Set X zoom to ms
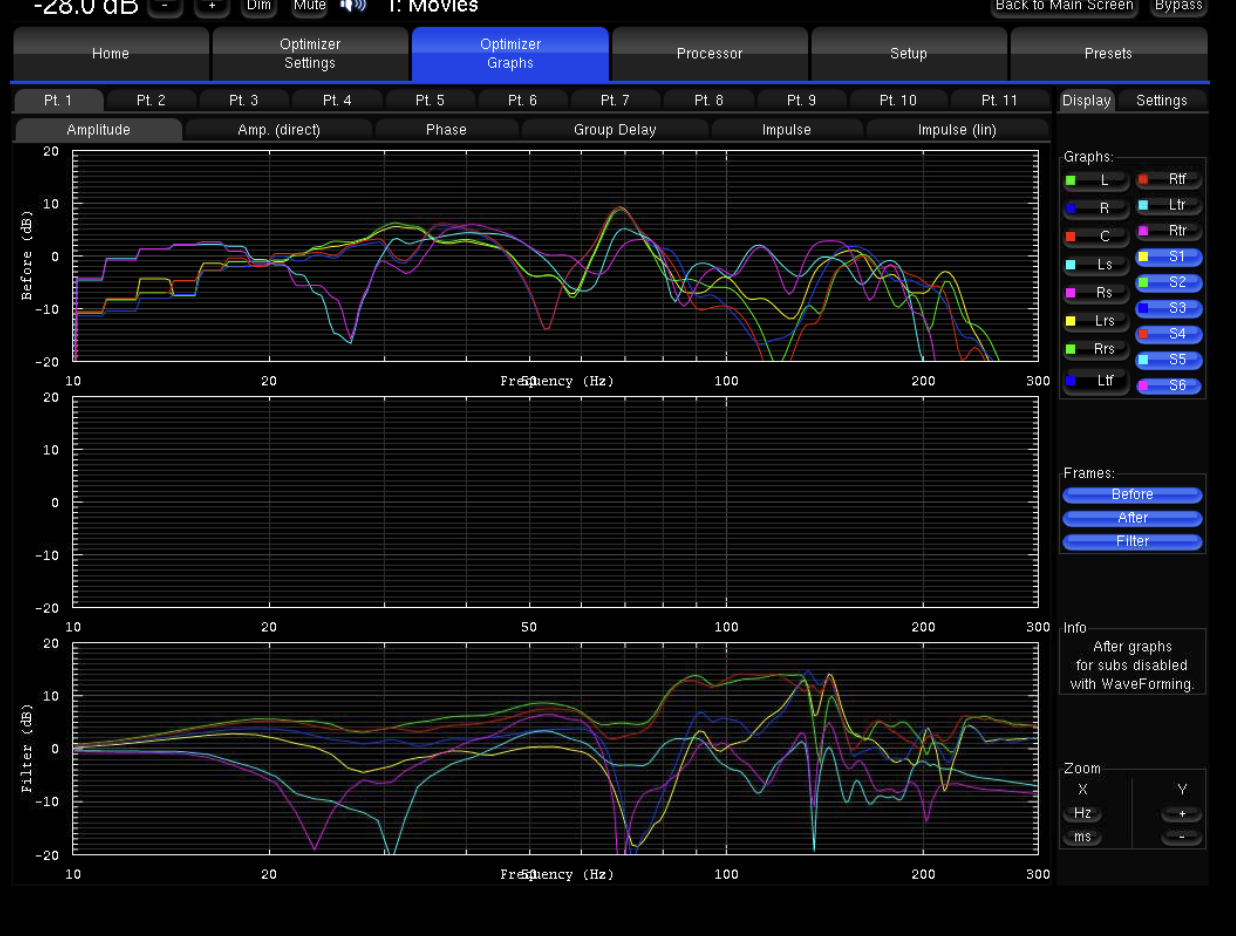This screenshot has width=1236, height=936. [1082, 837]
